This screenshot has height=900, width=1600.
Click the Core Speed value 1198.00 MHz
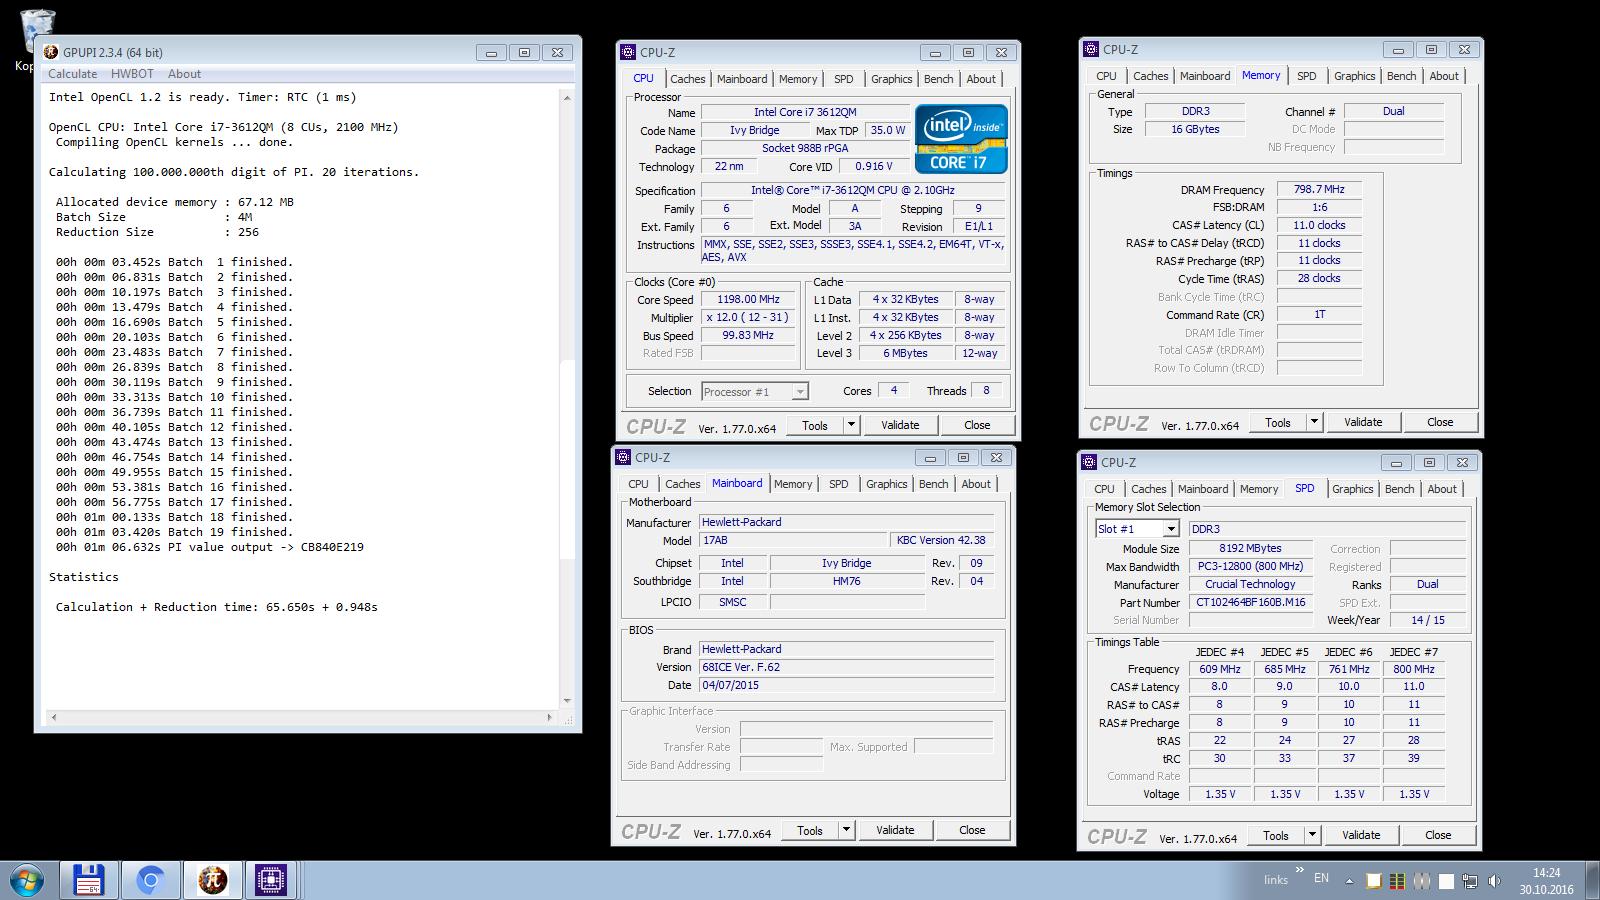(748, 299)
